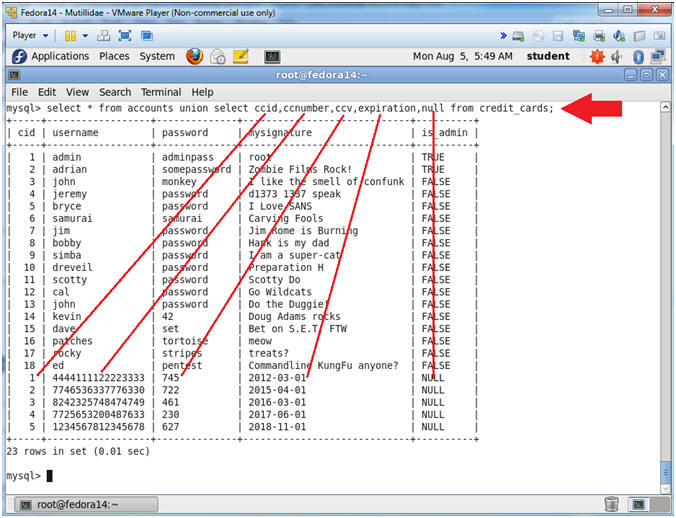Send Ctrl+Alt+Del using the VMware toolbar icon

103,36
